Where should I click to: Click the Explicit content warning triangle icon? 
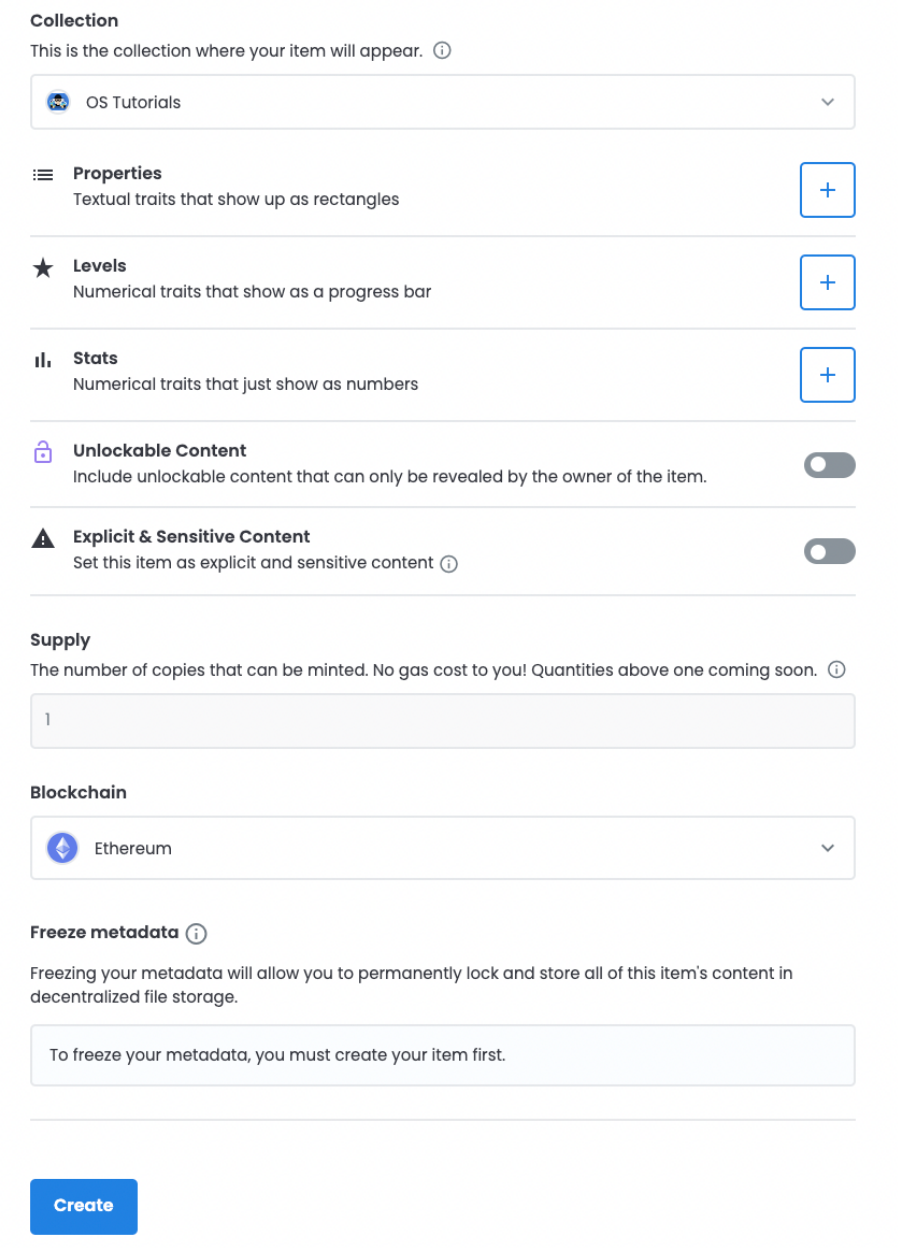(43, 539)
